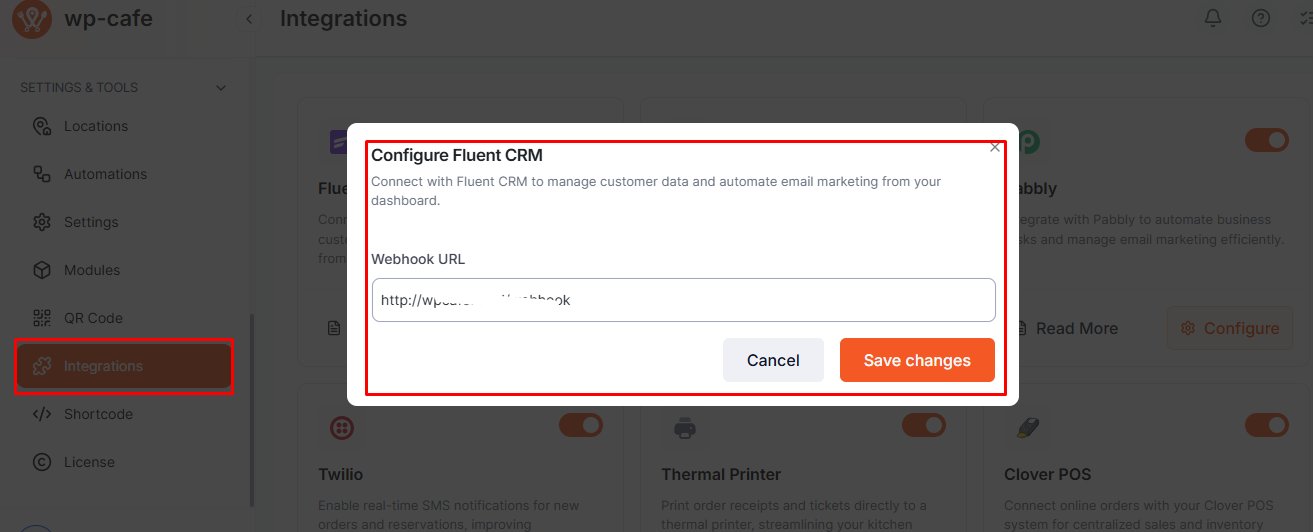The height and width of the screenshot is (532, 1313).
Task: Toggle the Pabbly integration switch
Action: tap(1266, 140)
